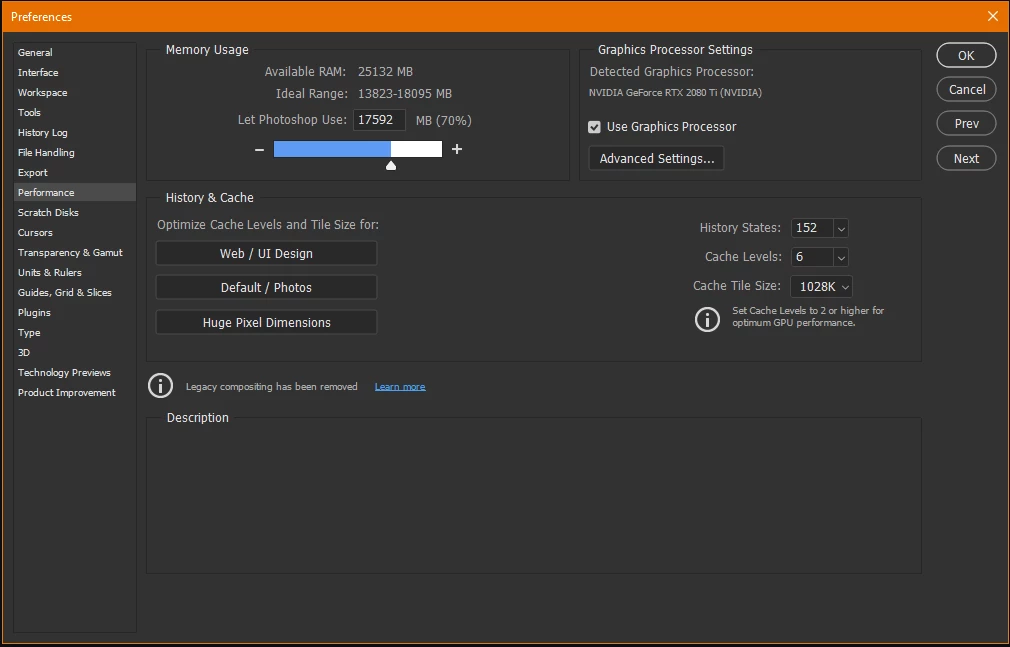Switch to Workspace preferences
Viewport: 1010px width, 647px height.
pyautogui.click(x=75, y=92)
